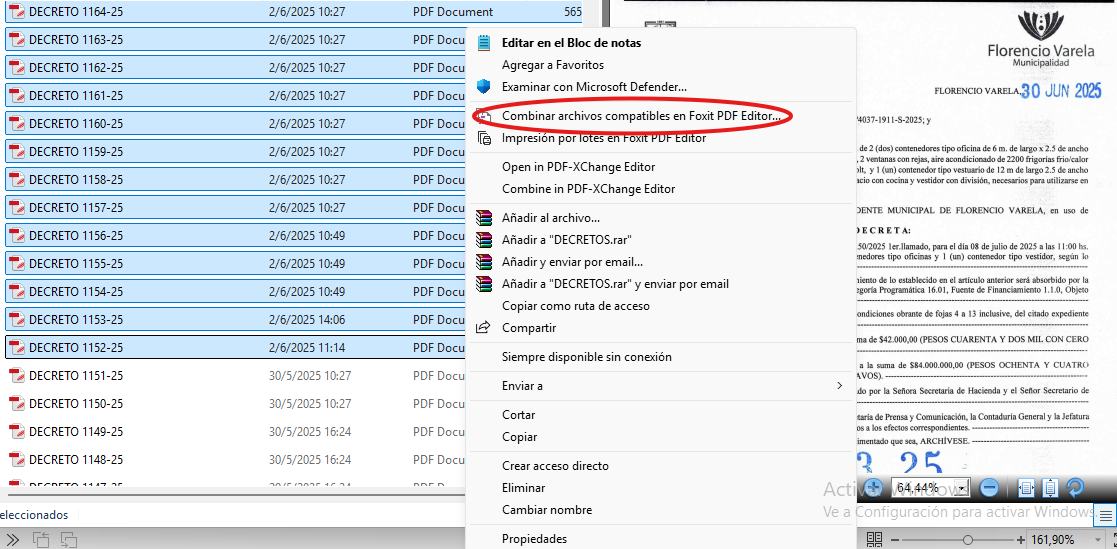1117x549 pixels.
Task: Select the file name DECRETO 1149-25
Action: (76, 432)
